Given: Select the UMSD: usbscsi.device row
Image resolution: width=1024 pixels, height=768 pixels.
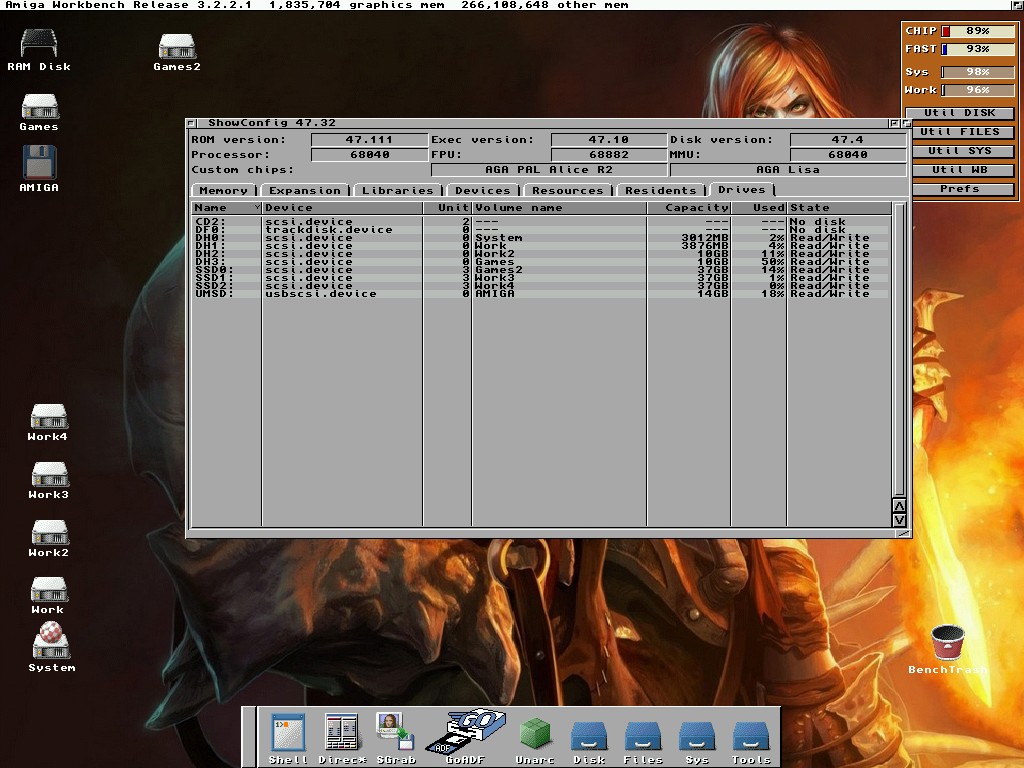Looking at the screenshot, I should [542, 294].
